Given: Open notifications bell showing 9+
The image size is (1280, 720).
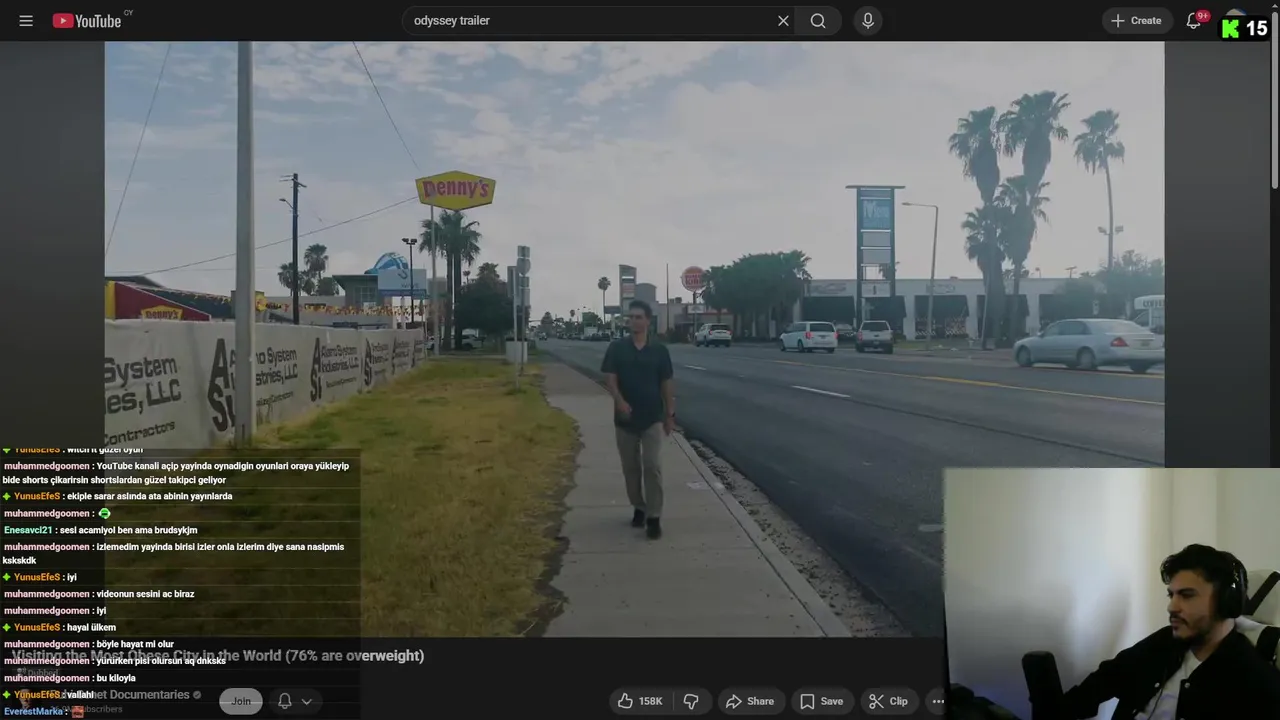Looking at the screenshot, I should click(x=1193, y=20).
